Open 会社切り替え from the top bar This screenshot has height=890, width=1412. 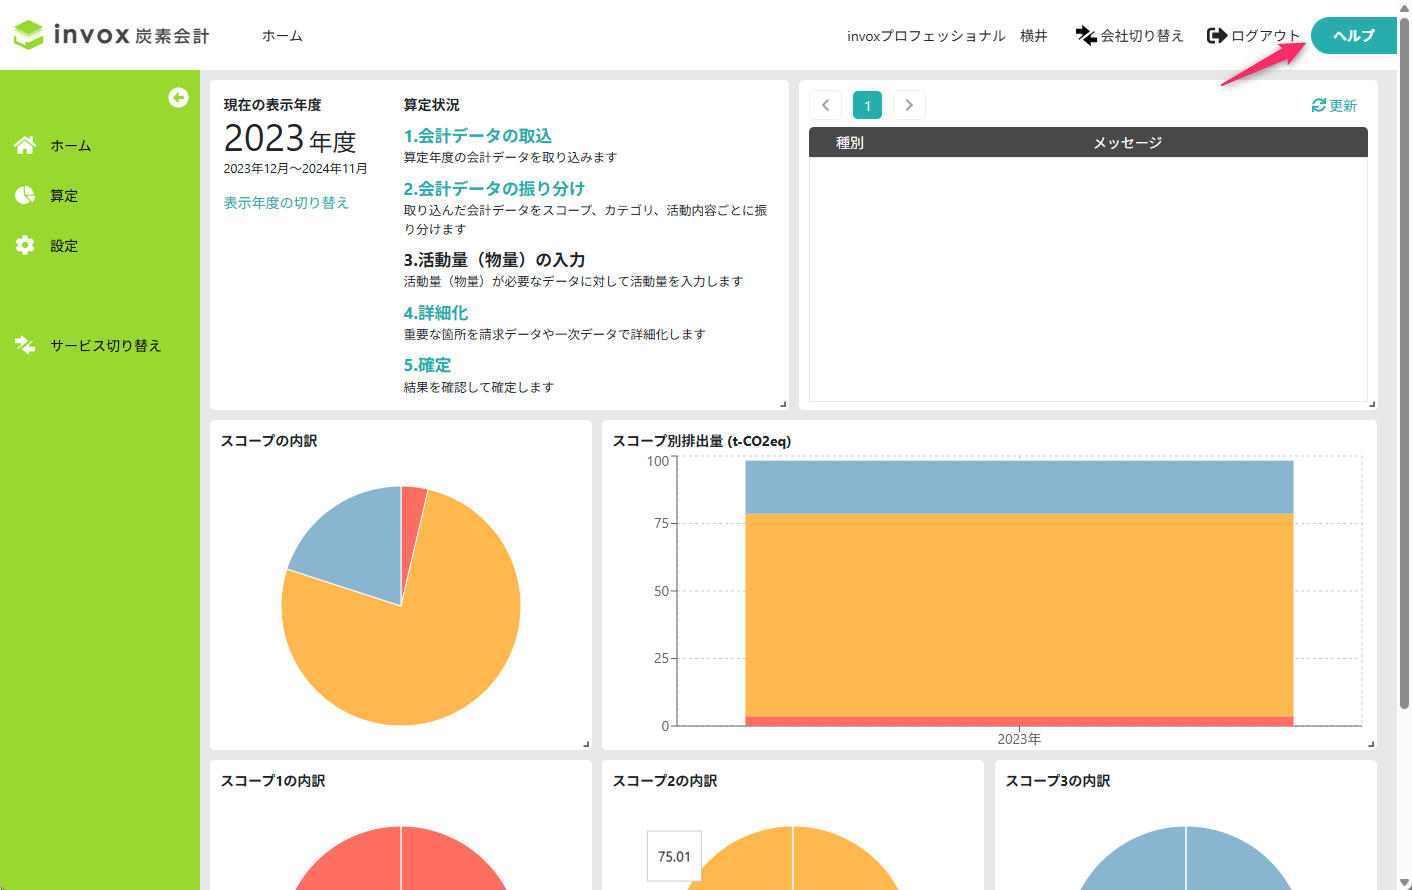click(x=1130, y=35)
